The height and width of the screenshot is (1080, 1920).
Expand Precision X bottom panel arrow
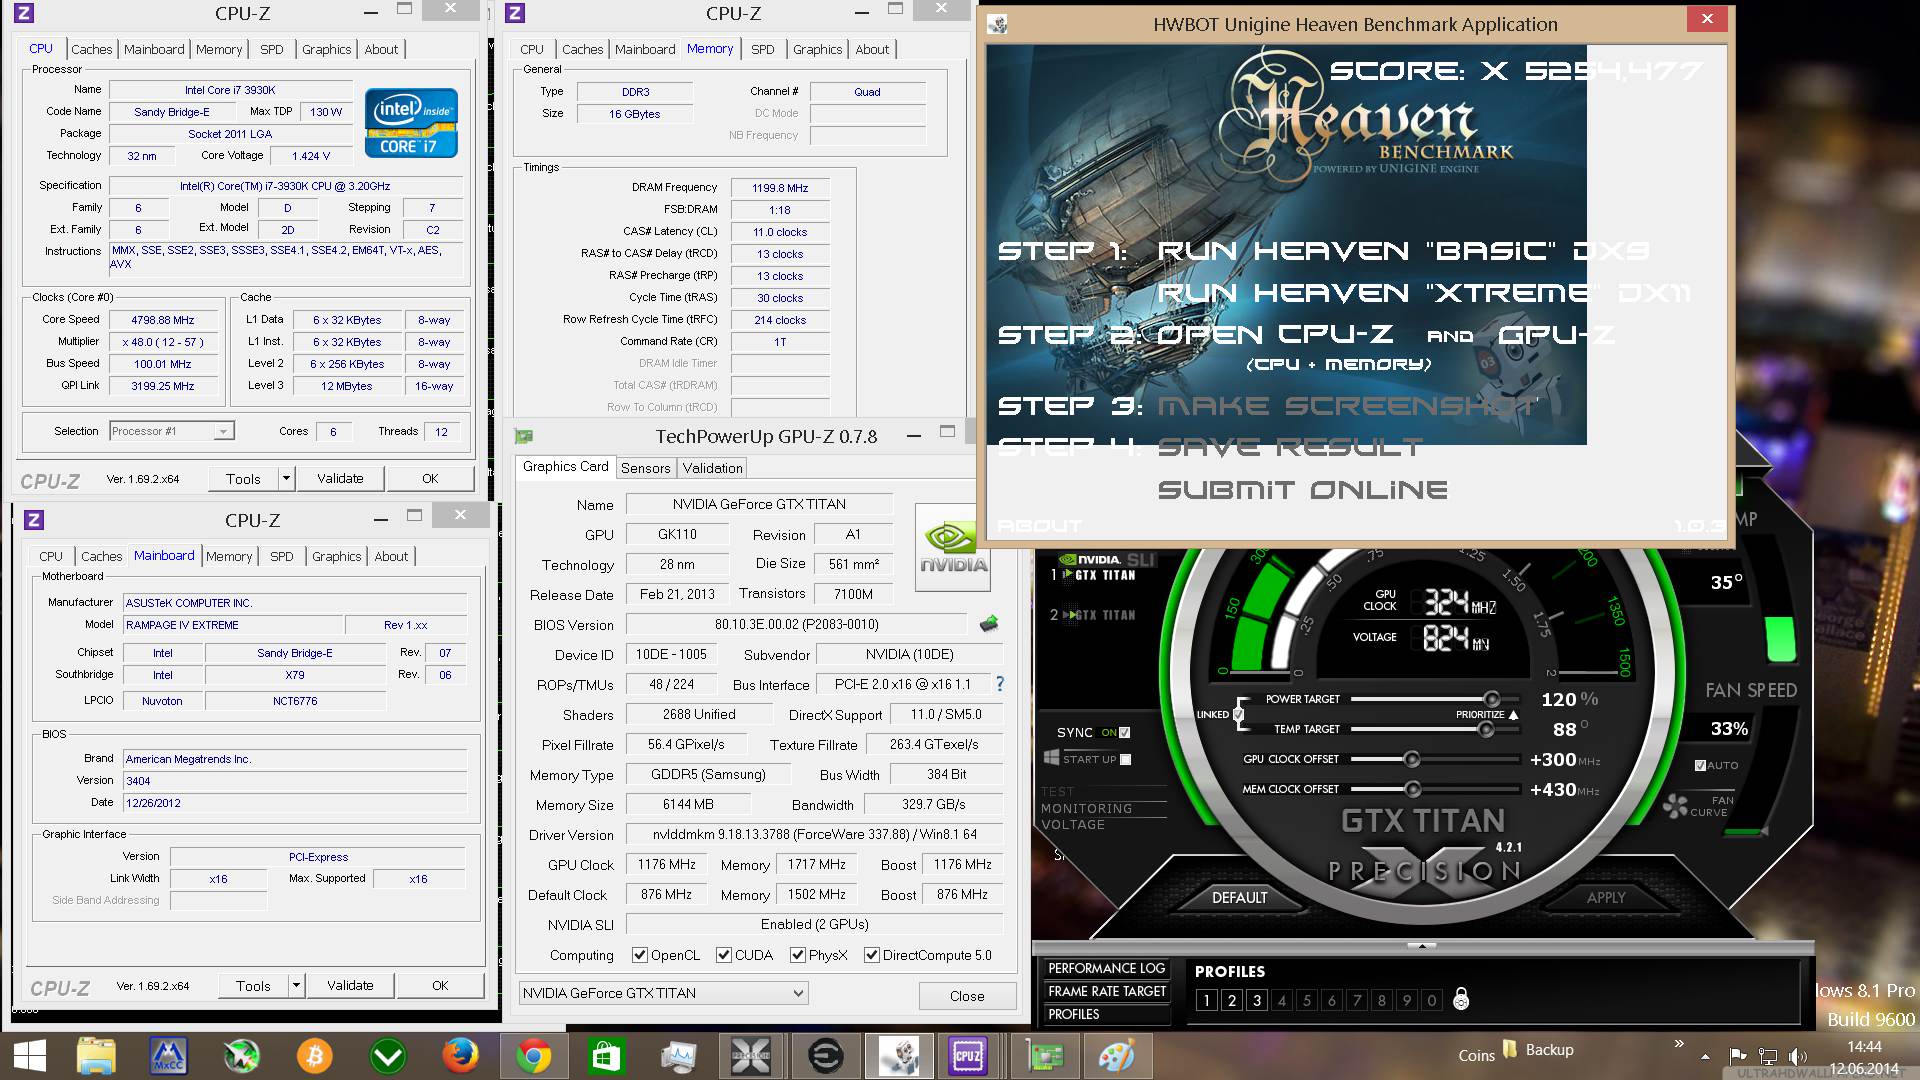click(1421, 945)
